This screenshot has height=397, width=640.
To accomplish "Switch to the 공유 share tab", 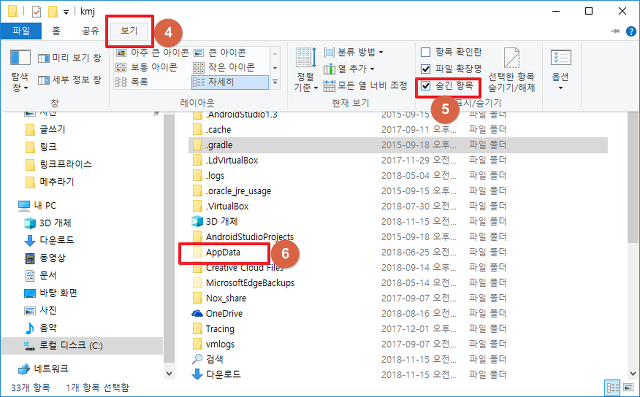I will pos(90,31).
